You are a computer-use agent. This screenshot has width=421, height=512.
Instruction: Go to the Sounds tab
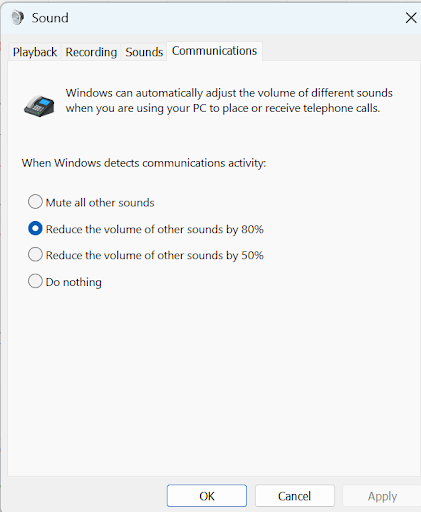pos(144,52)
